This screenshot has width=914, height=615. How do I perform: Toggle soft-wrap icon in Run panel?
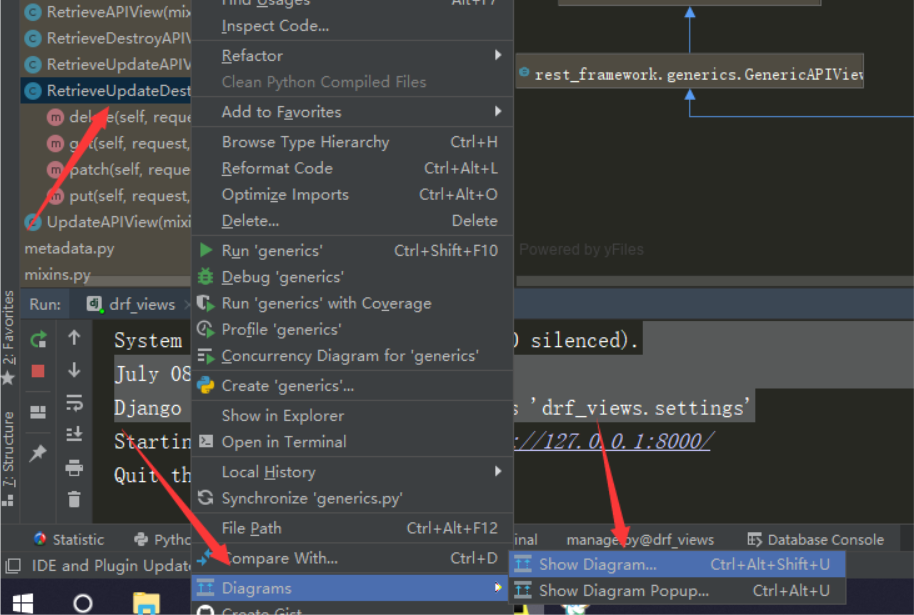74,402
